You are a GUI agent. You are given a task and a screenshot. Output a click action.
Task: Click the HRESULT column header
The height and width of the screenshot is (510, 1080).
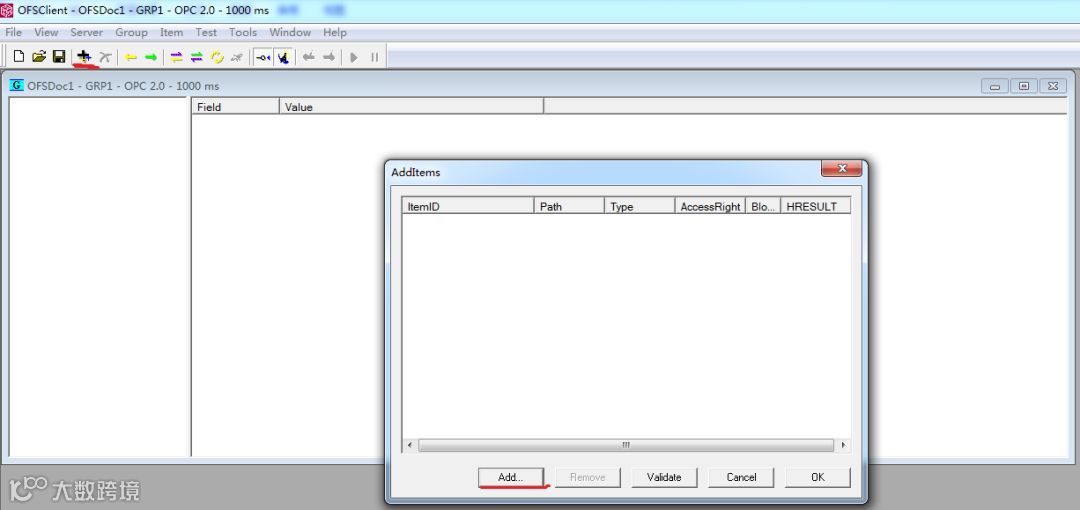click(x=816, y=206)
